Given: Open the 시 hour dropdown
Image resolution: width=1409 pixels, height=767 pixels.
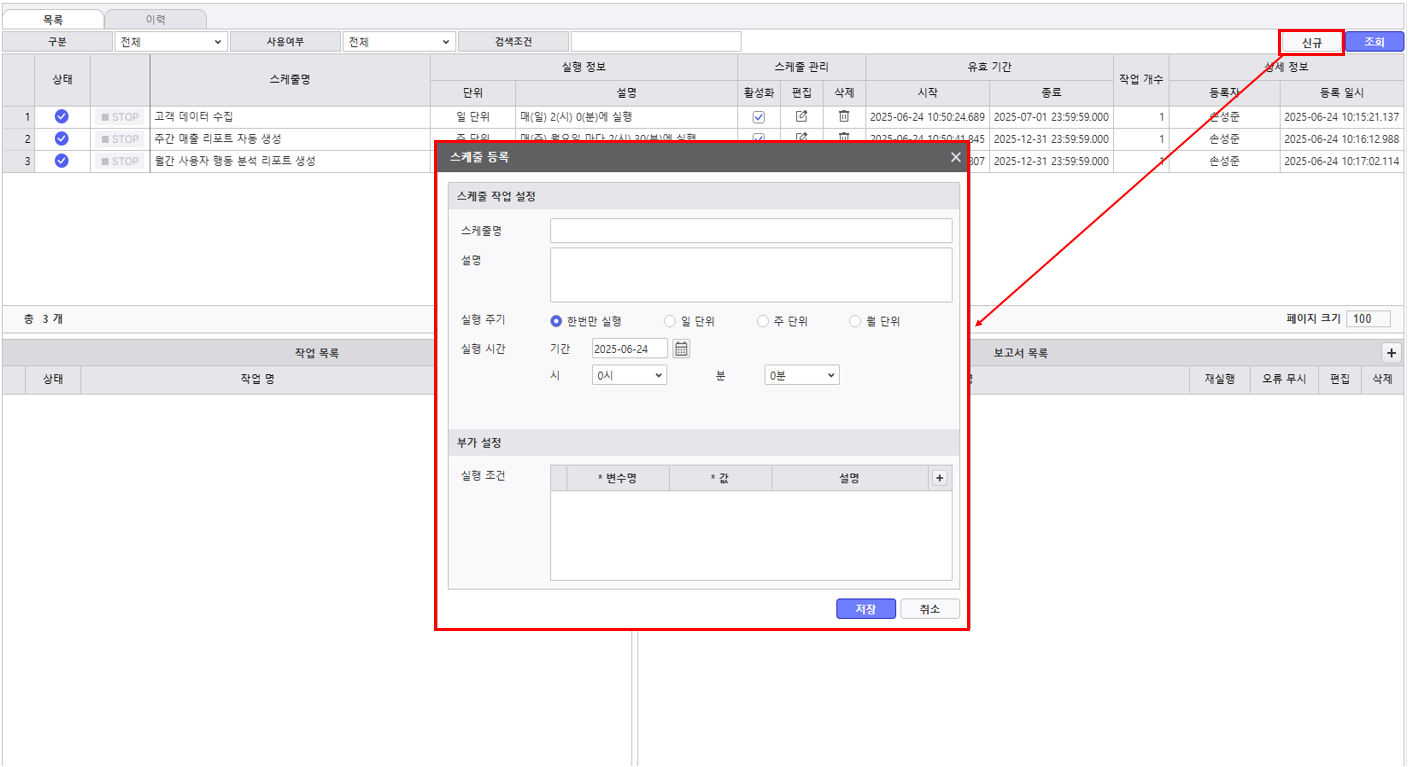Looking at the screenshot, I should pyautogui.click(x=629, y=375).
